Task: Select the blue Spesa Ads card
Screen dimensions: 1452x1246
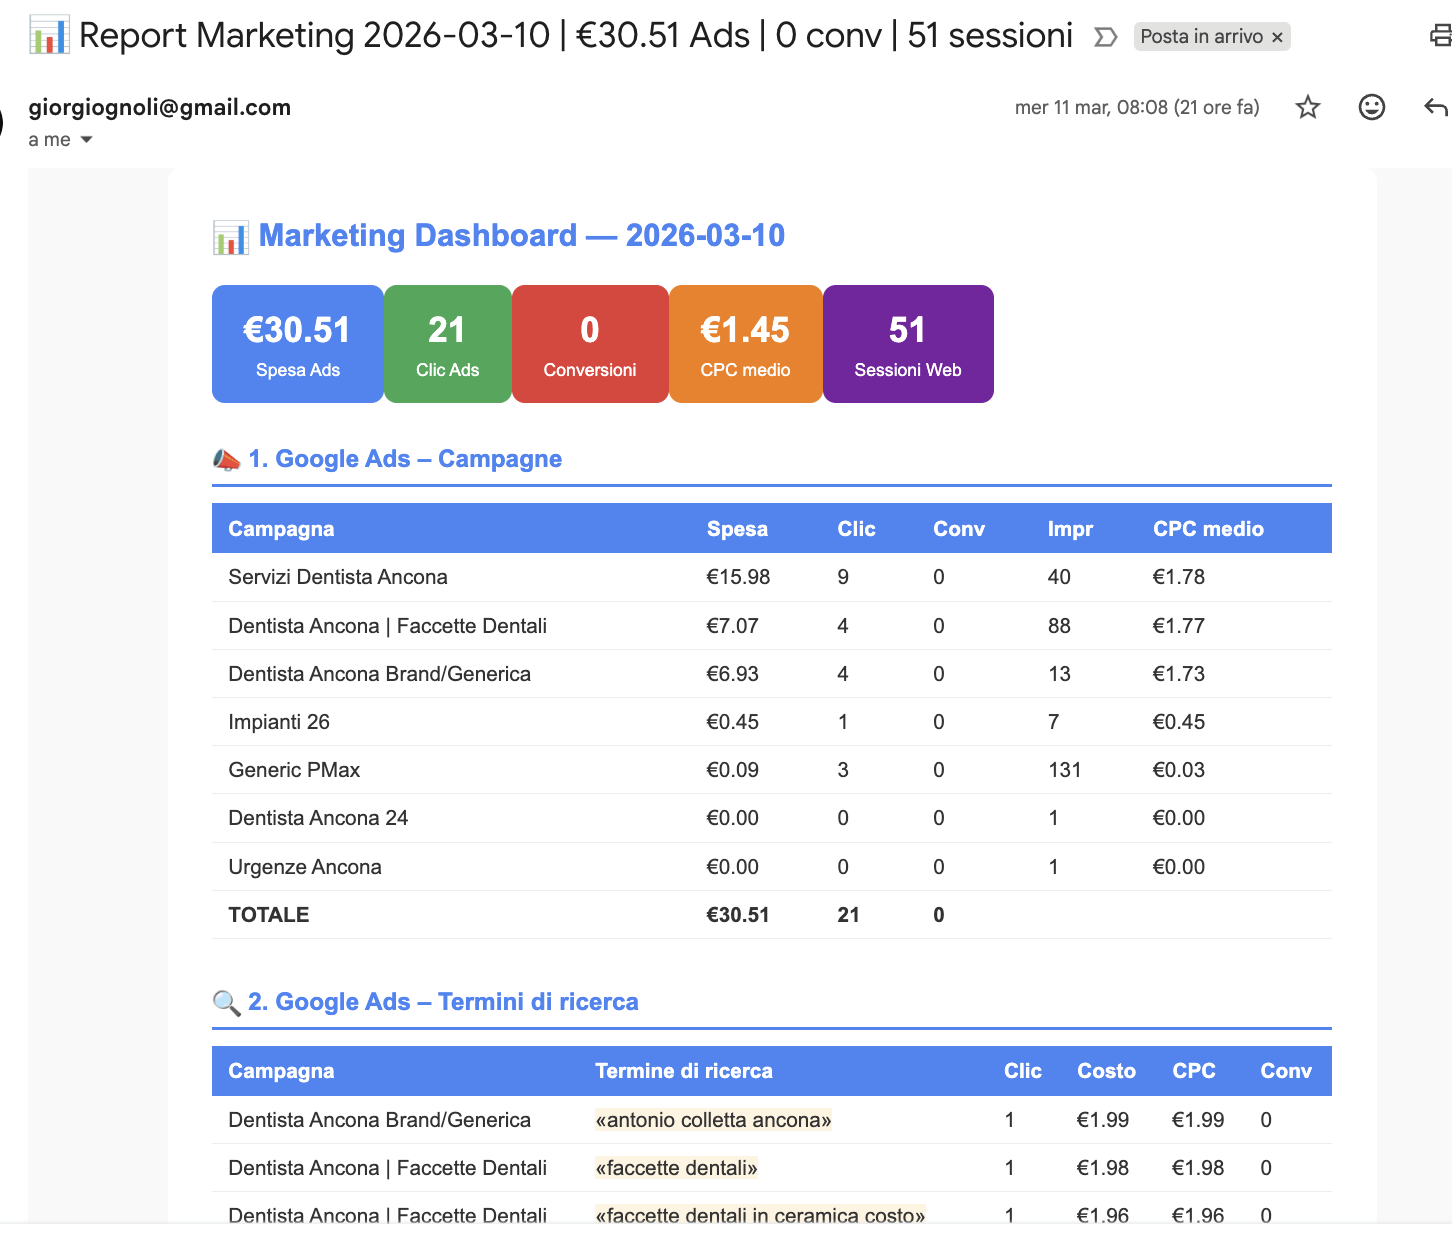Action: 297,344
